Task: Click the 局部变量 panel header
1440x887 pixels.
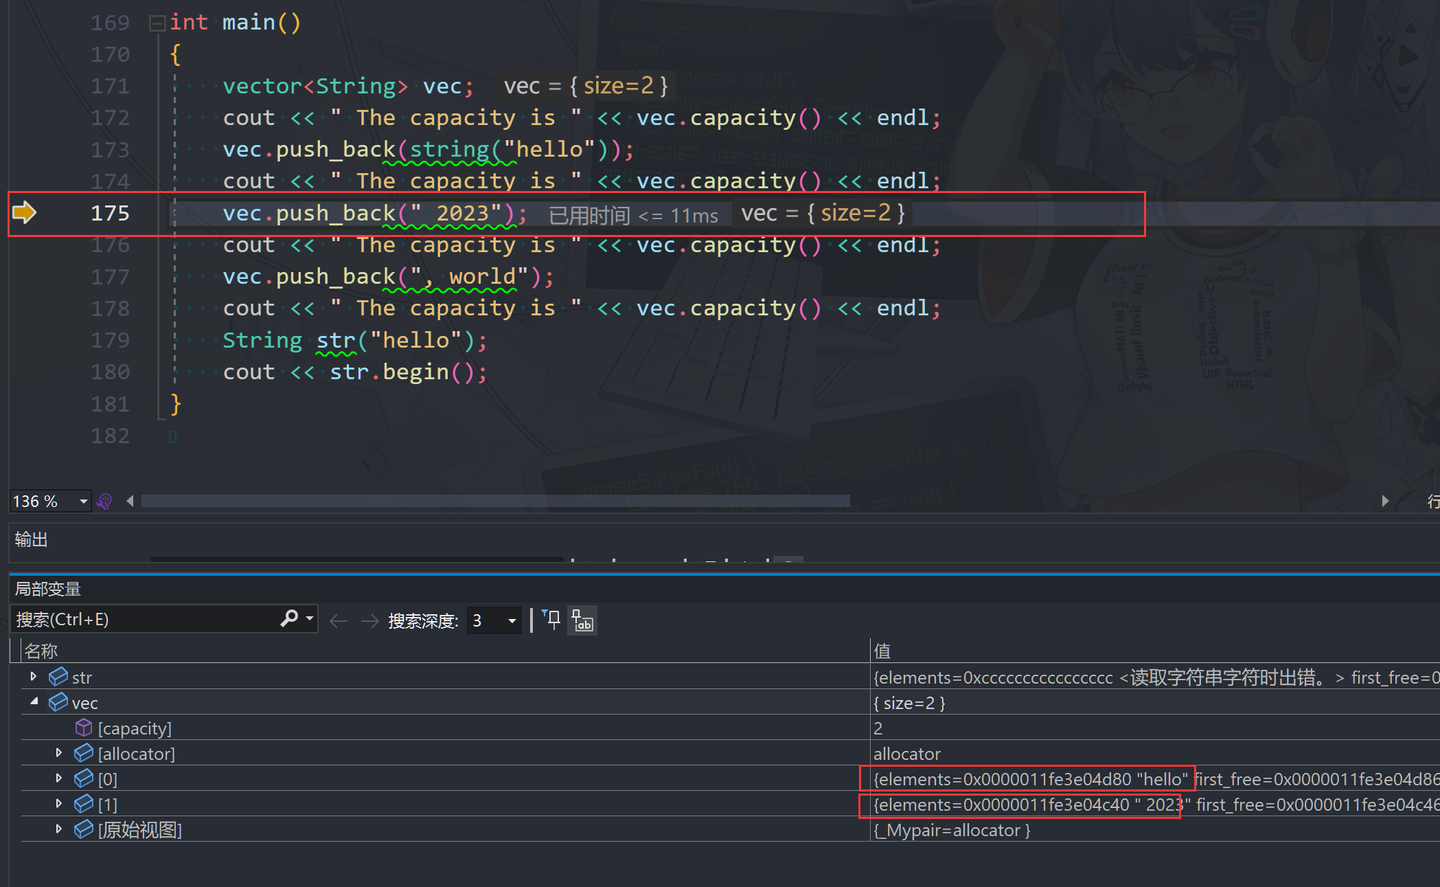Action: click(x=47, y=588)
